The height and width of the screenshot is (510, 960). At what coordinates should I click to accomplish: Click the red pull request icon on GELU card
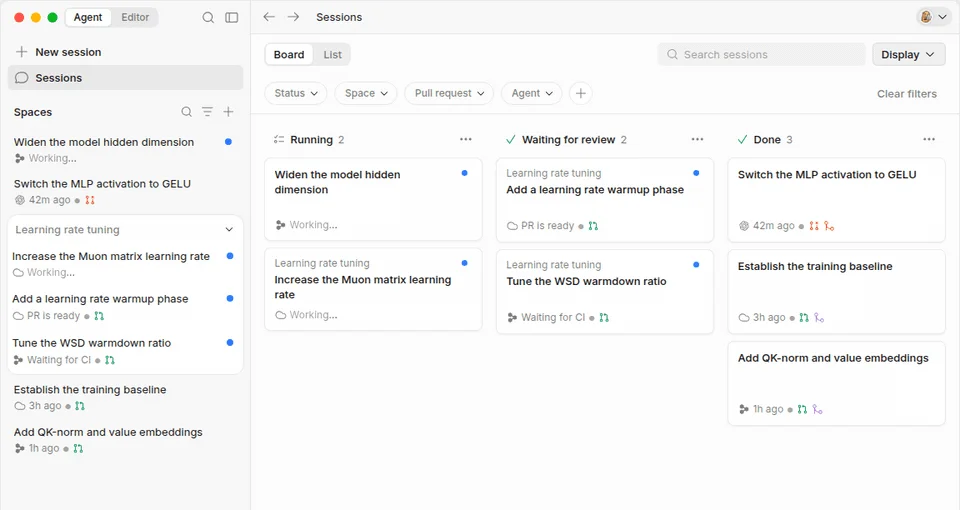click(x=814, y=225)
